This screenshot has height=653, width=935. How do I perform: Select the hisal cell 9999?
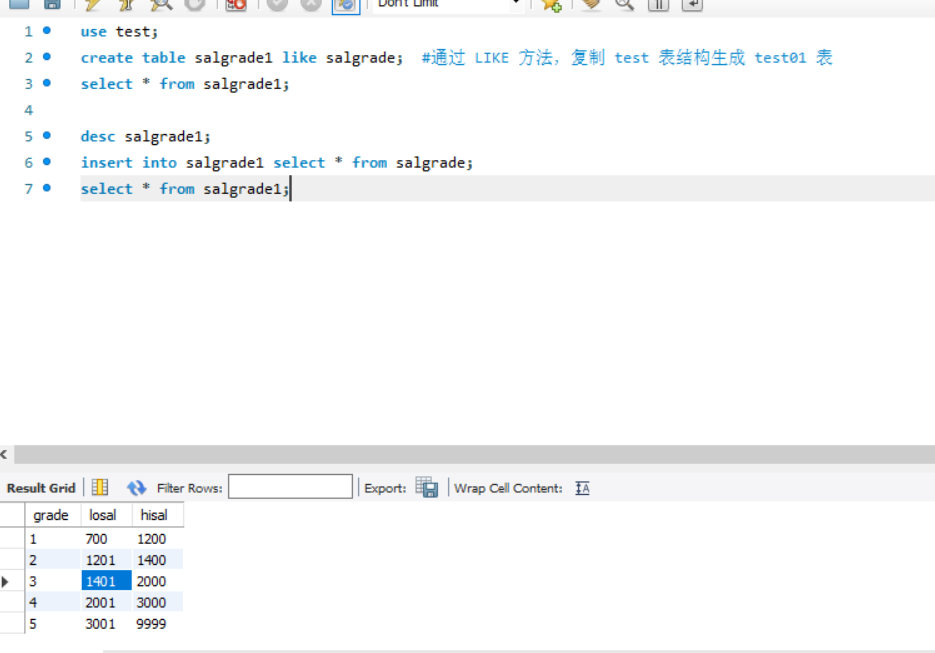157,624
